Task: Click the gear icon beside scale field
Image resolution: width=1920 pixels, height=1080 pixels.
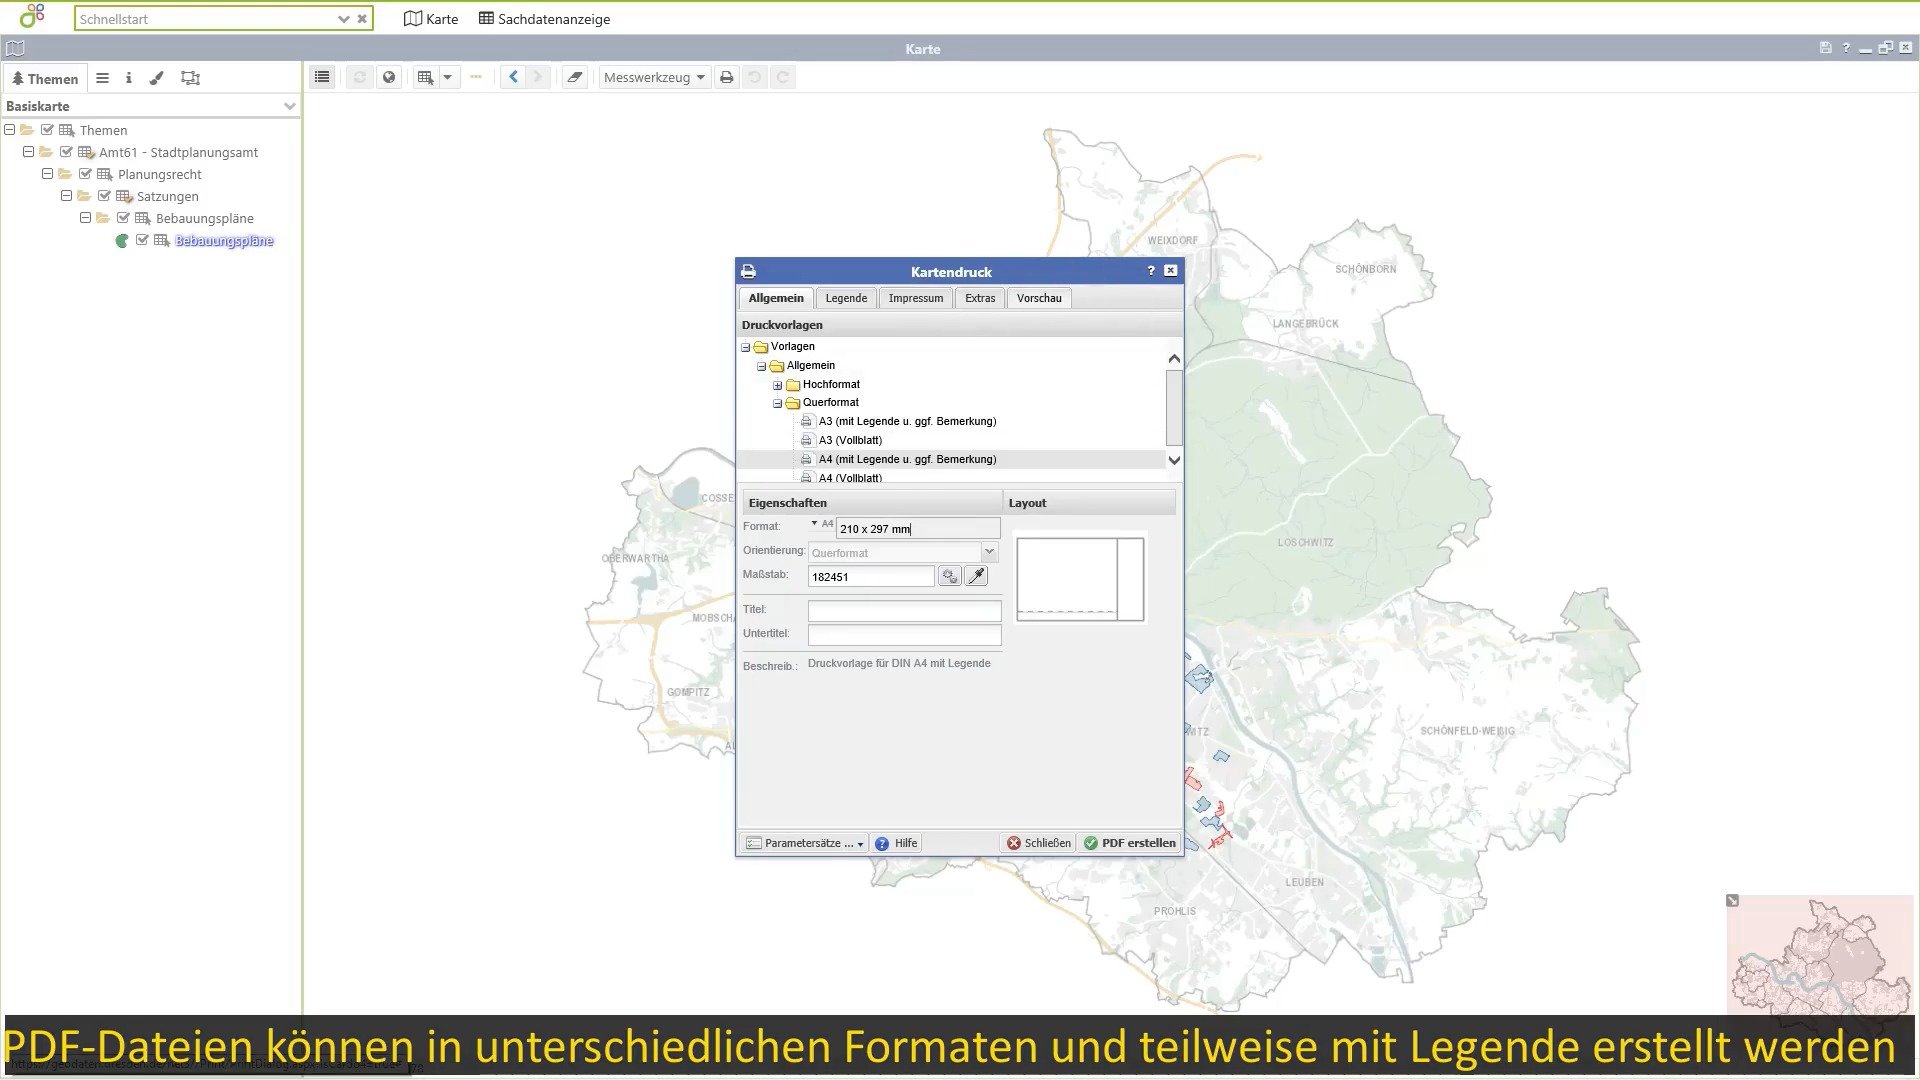Action: [x=949, y=576]
